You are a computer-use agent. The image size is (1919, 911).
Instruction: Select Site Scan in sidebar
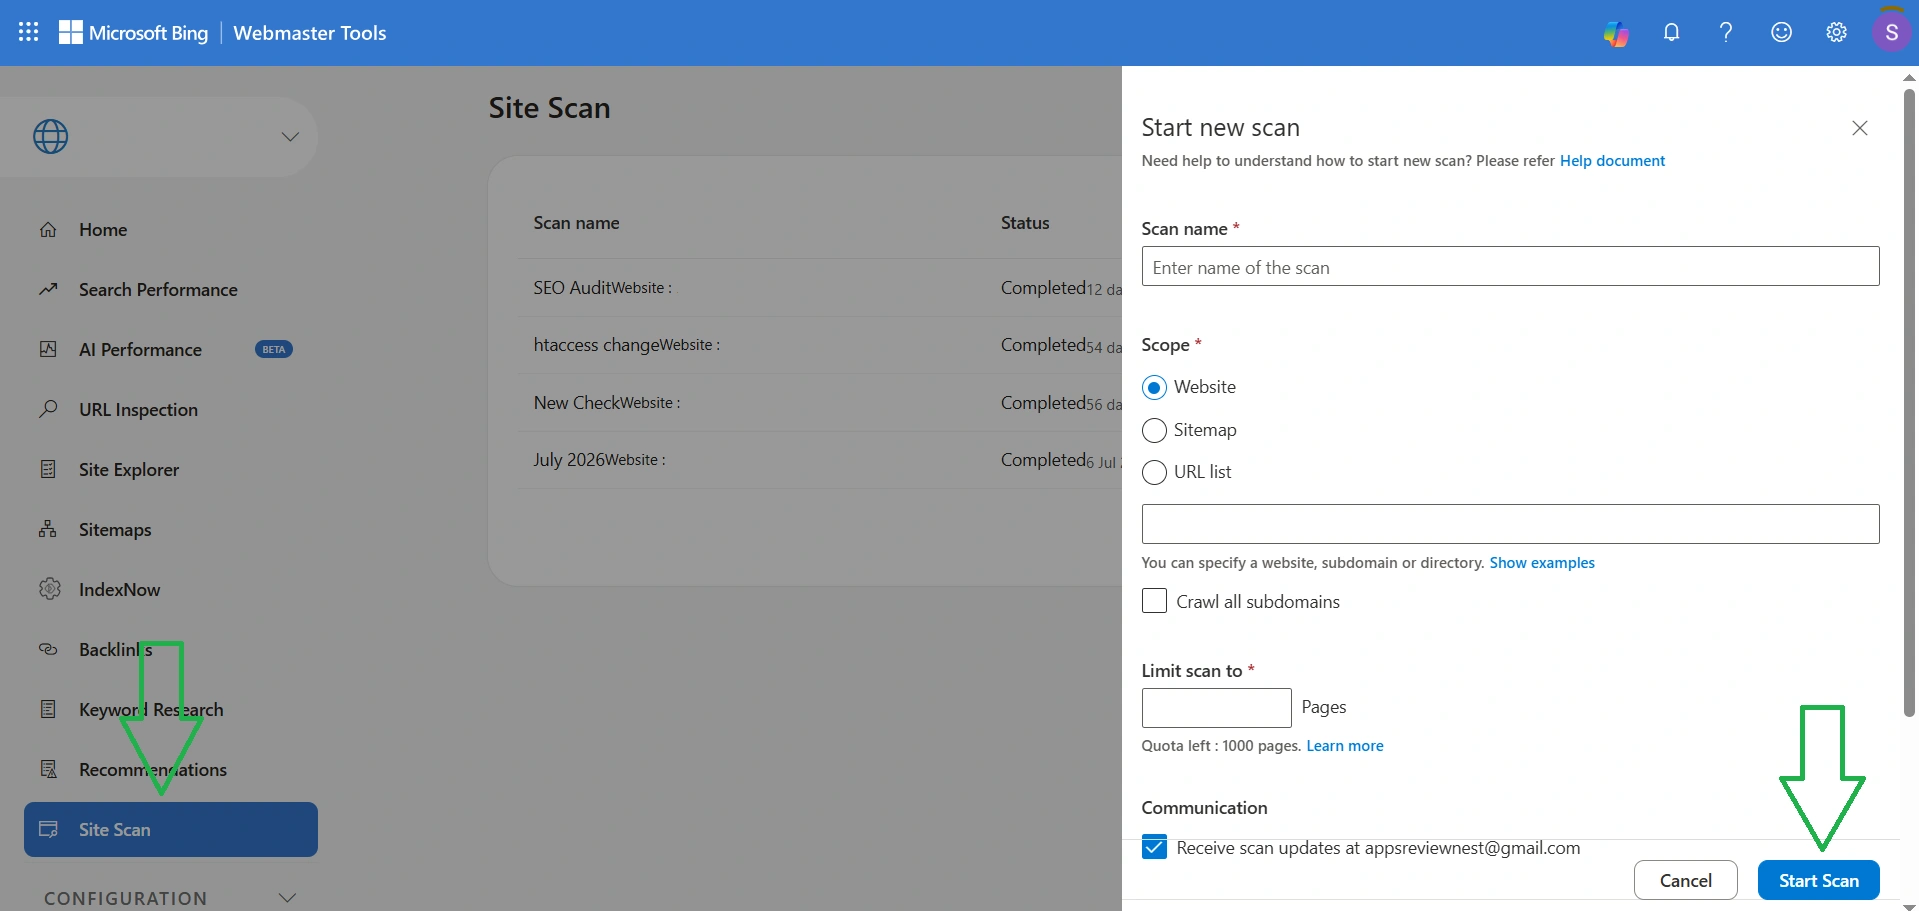(x=171, y=829)
